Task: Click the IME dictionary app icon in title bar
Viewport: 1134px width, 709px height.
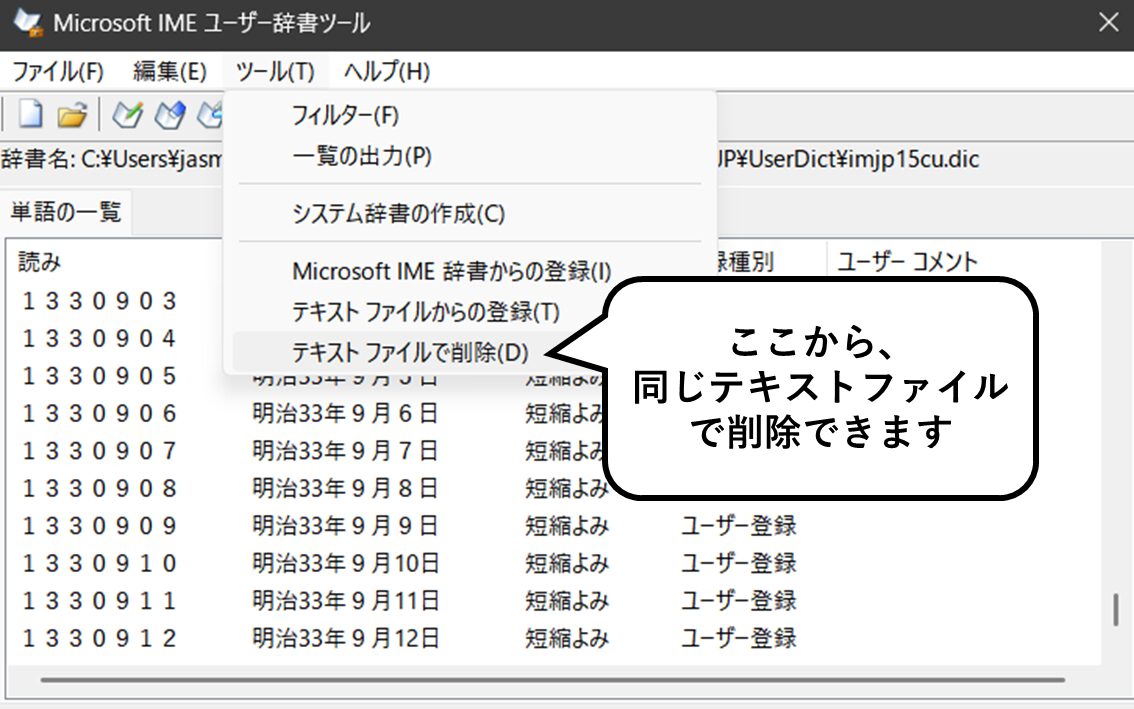Action: [26, 23]
